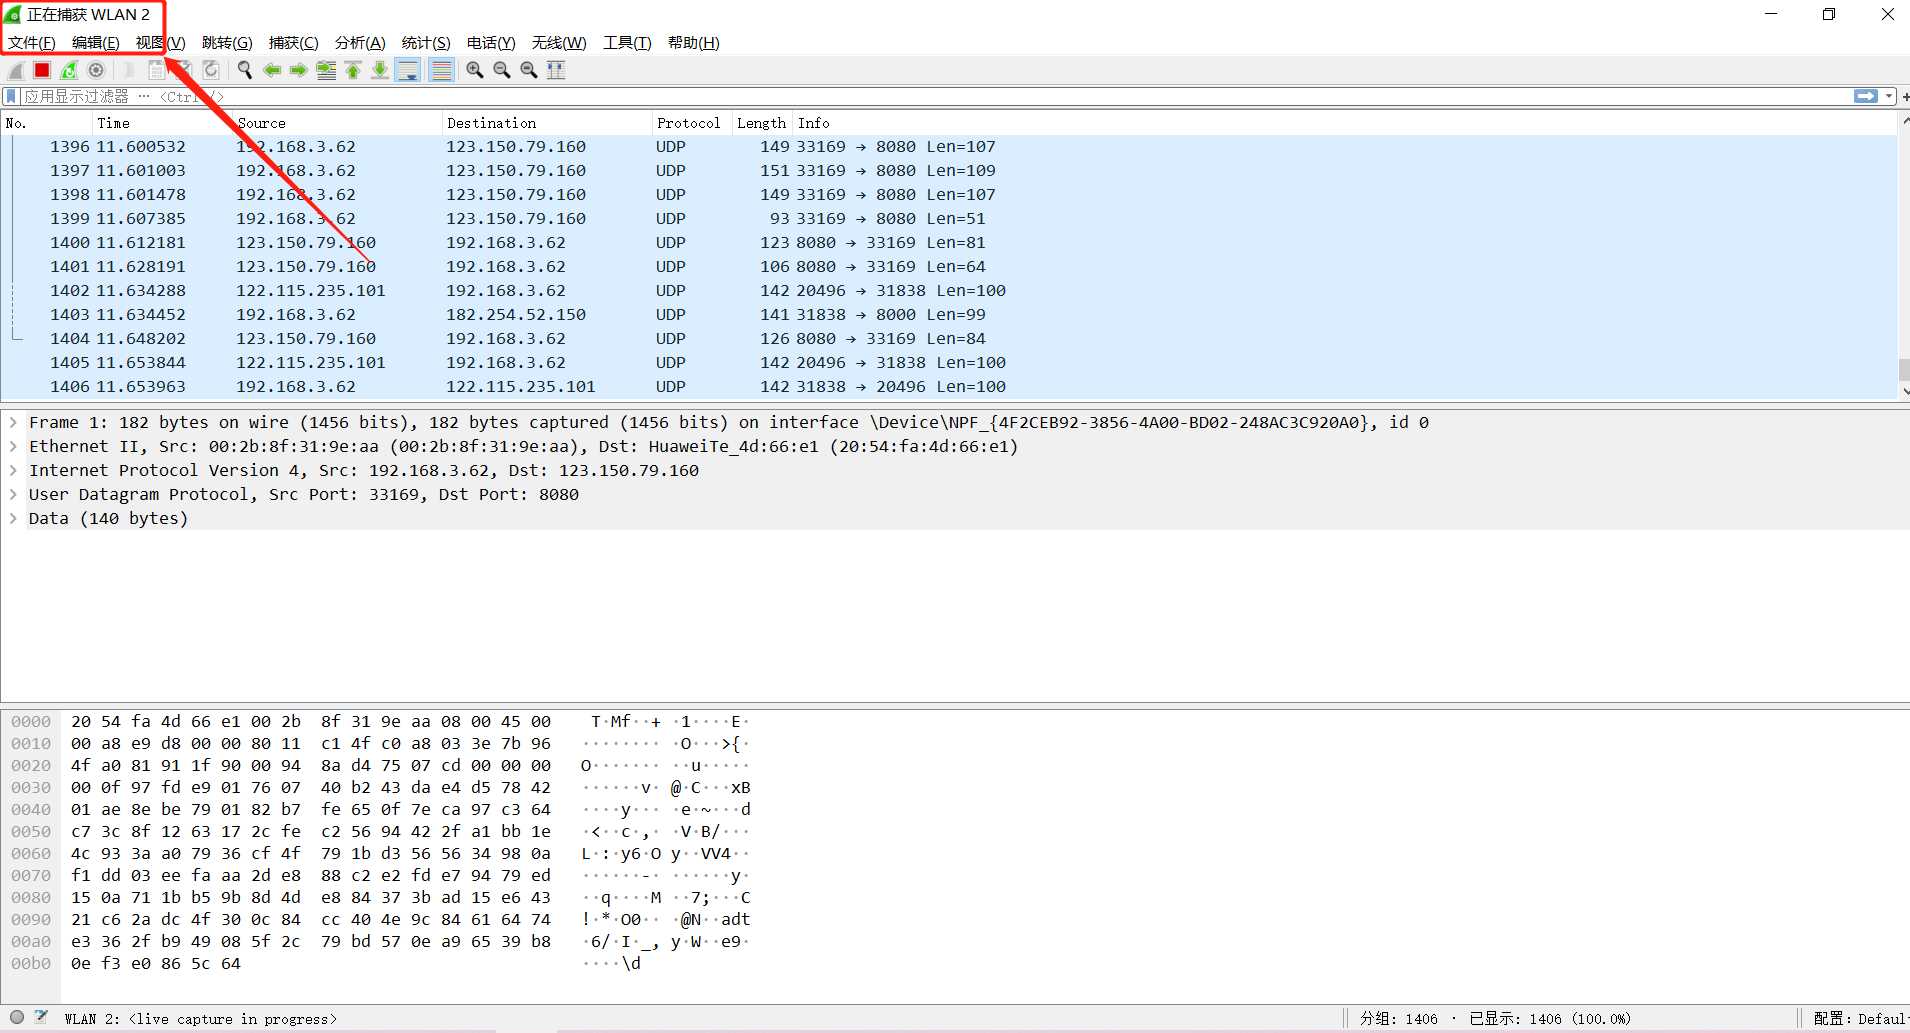Viewport: 1910px width, 1033px height.
Task: Sort by the Protocol column header
Action: pos(692,123)
